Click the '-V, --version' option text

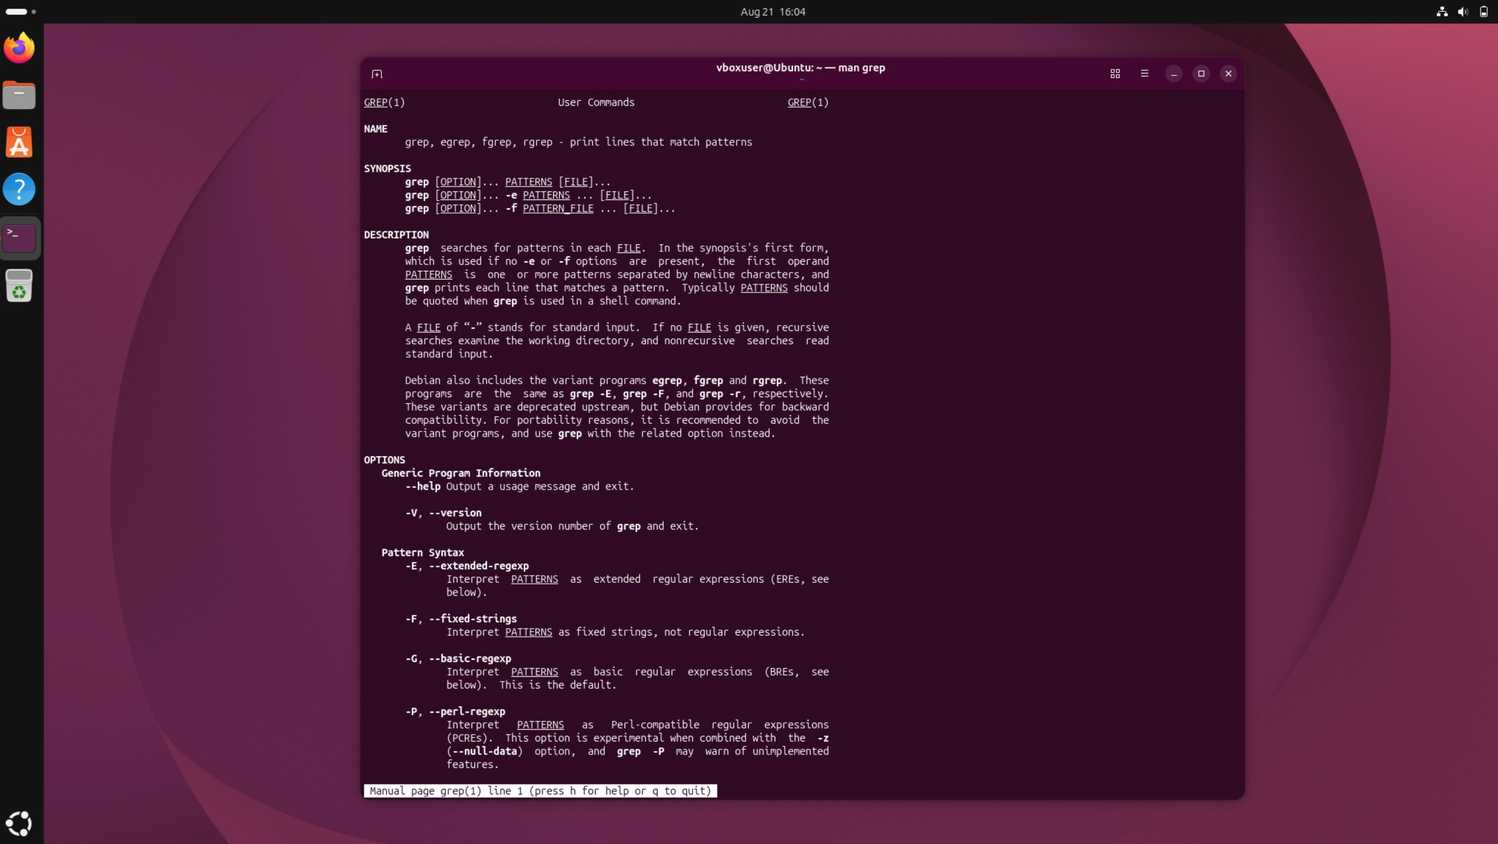click(x=444, y=513)
